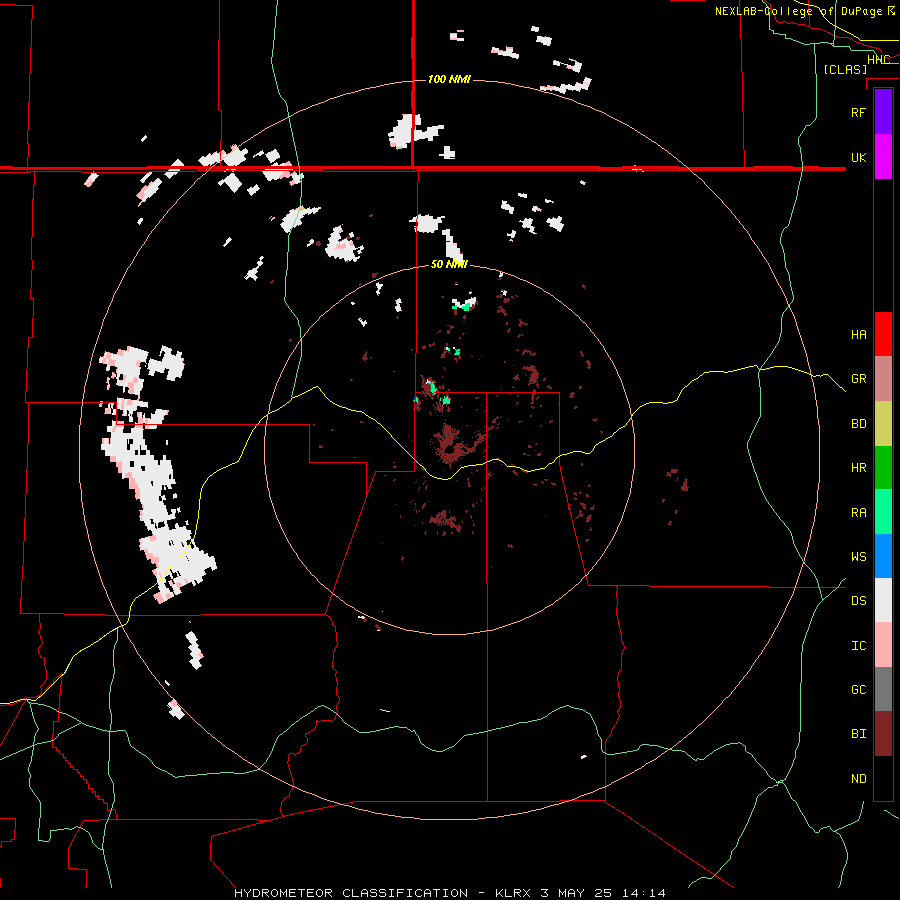This screenshot has width=900, height=900.
Task: Click the "50 NMI" range ring label
Action: coord(449,265)
